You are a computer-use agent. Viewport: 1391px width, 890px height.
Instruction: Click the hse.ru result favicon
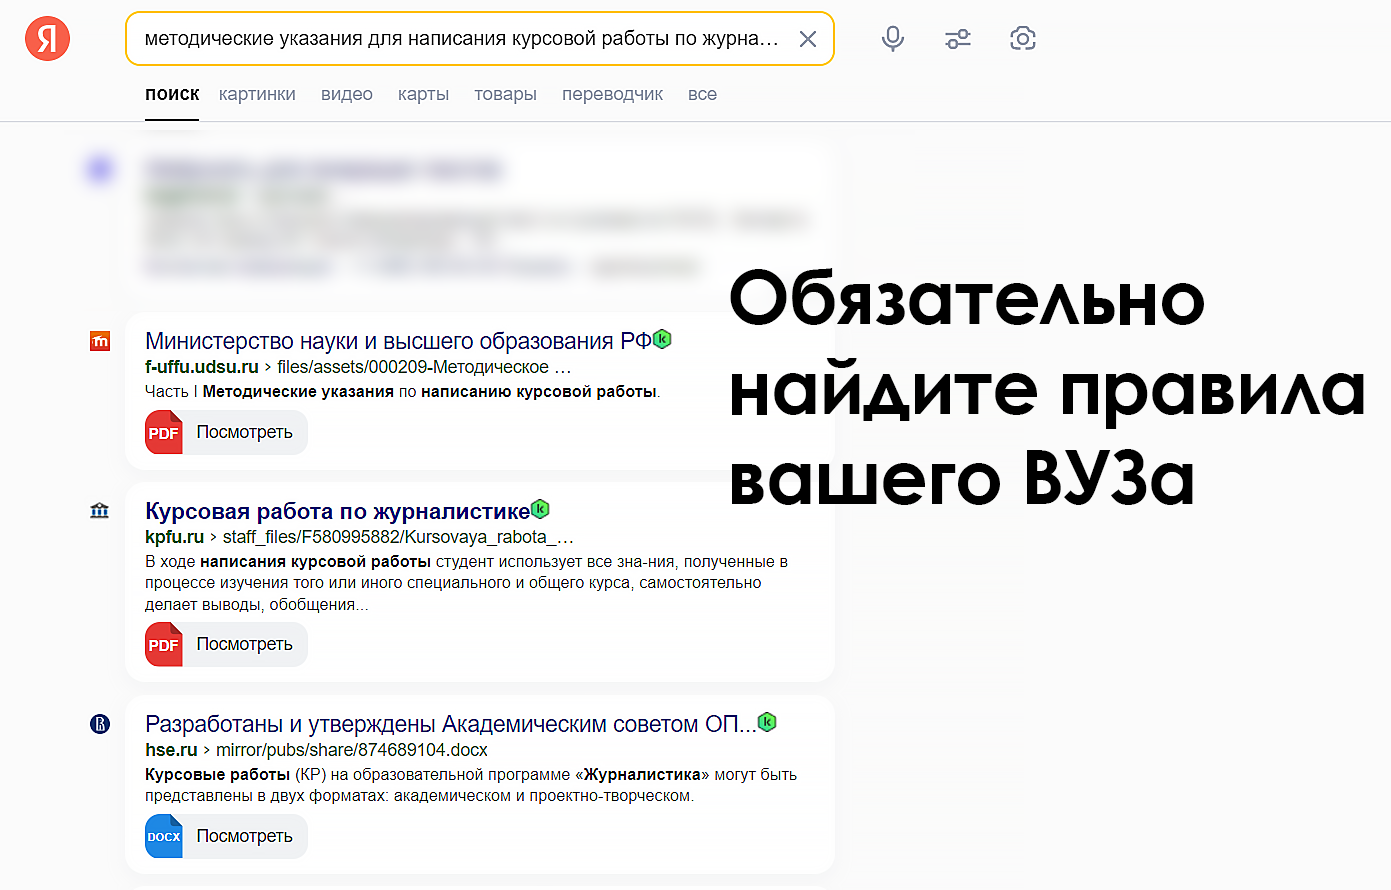coord(100,724)
